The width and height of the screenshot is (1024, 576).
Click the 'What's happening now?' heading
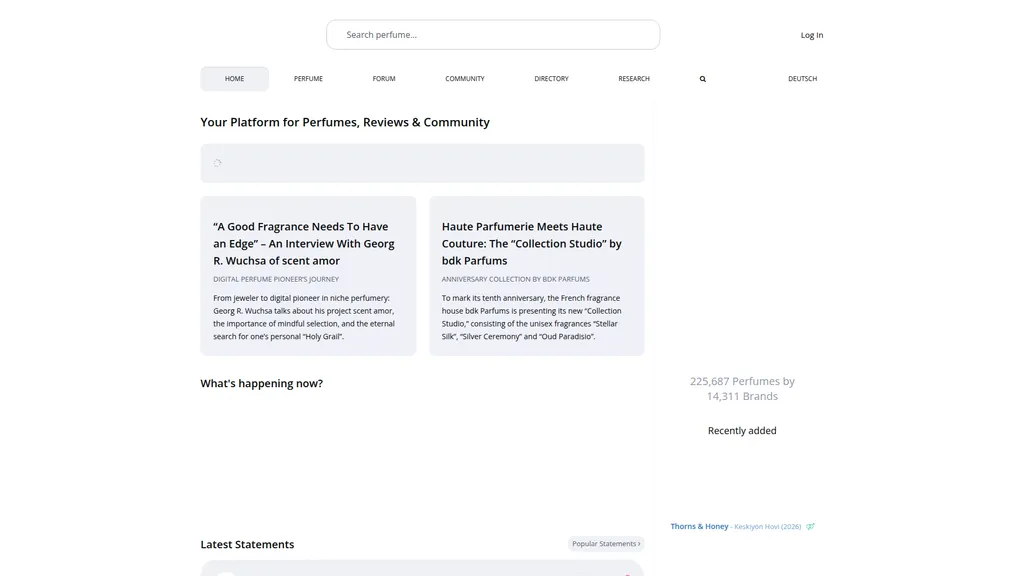click(261, 383)
